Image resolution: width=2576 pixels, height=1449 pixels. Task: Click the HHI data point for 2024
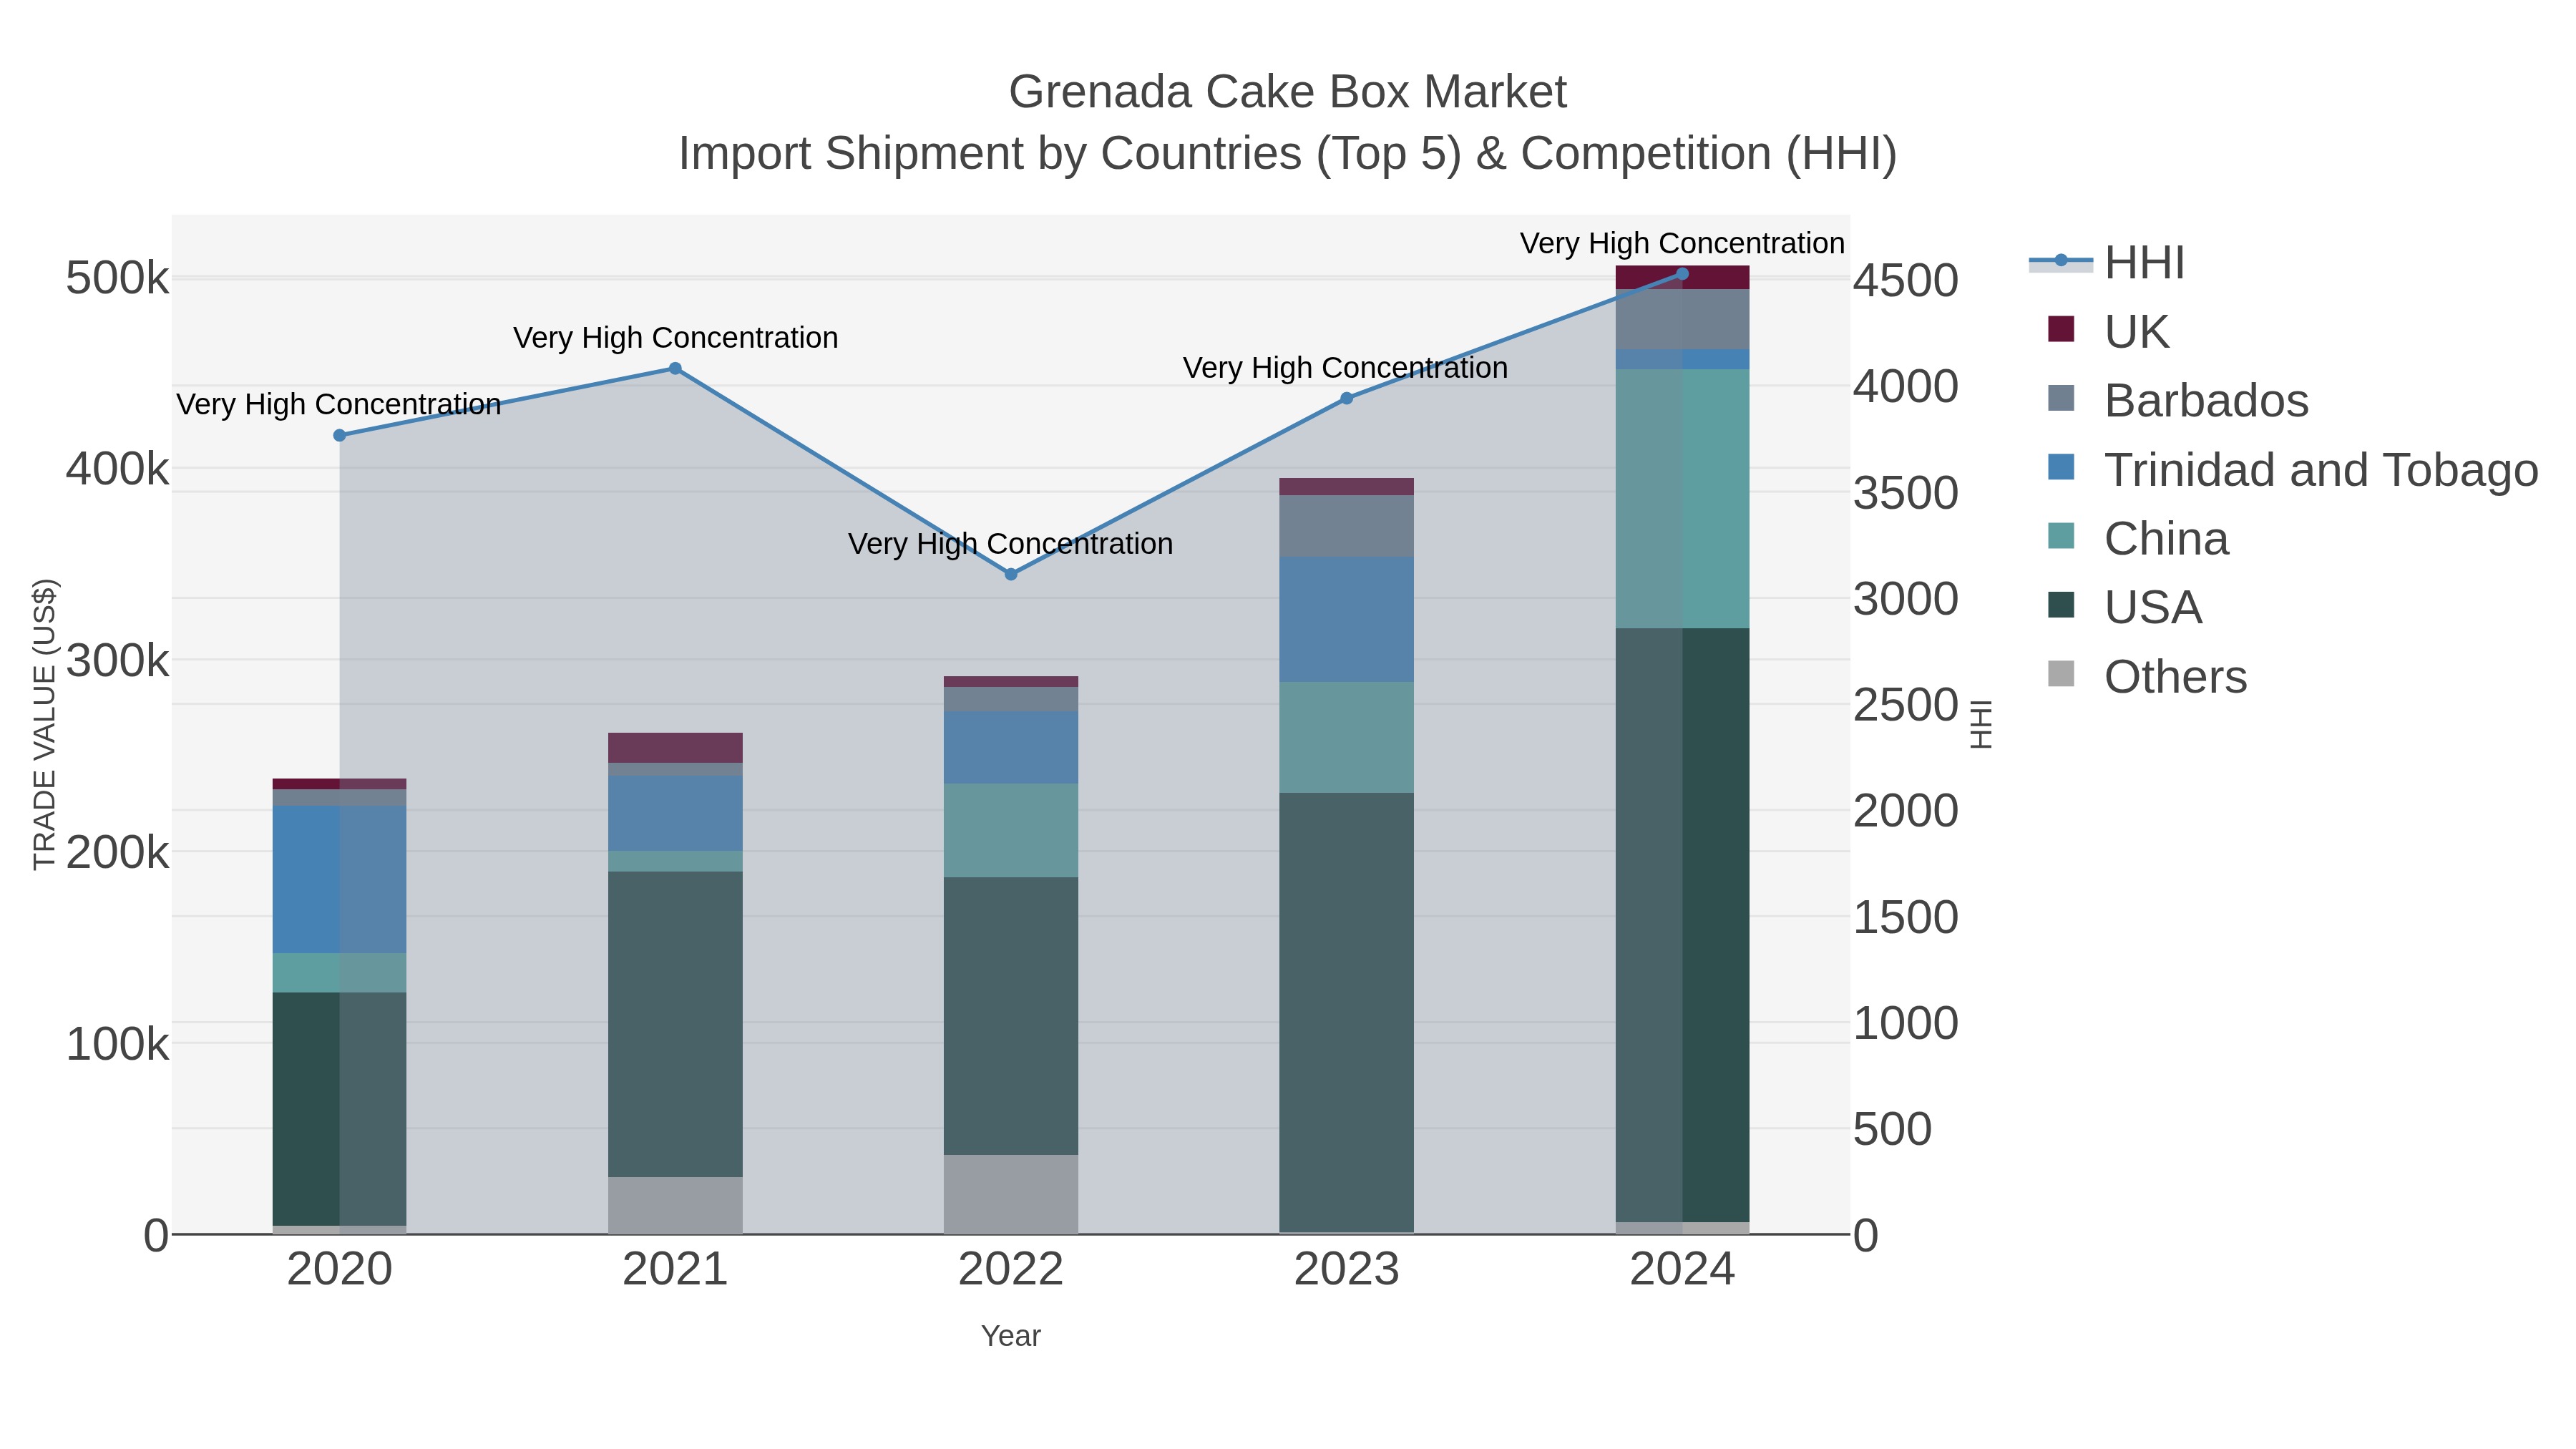pyautogui.click(x=1682, y=273)
